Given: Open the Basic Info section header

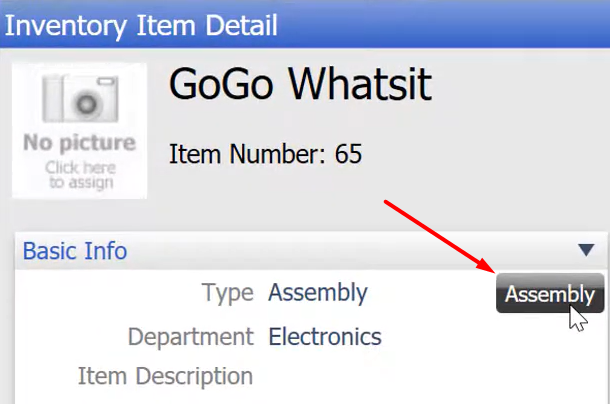Looking at the screenshot, I should click(x=75, y=251).
